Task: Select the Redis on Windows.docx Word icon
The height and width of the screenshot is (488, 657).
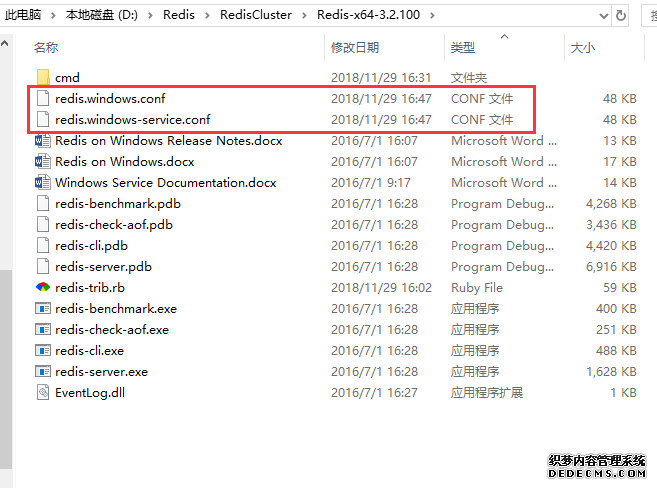Action: [42, 161]
